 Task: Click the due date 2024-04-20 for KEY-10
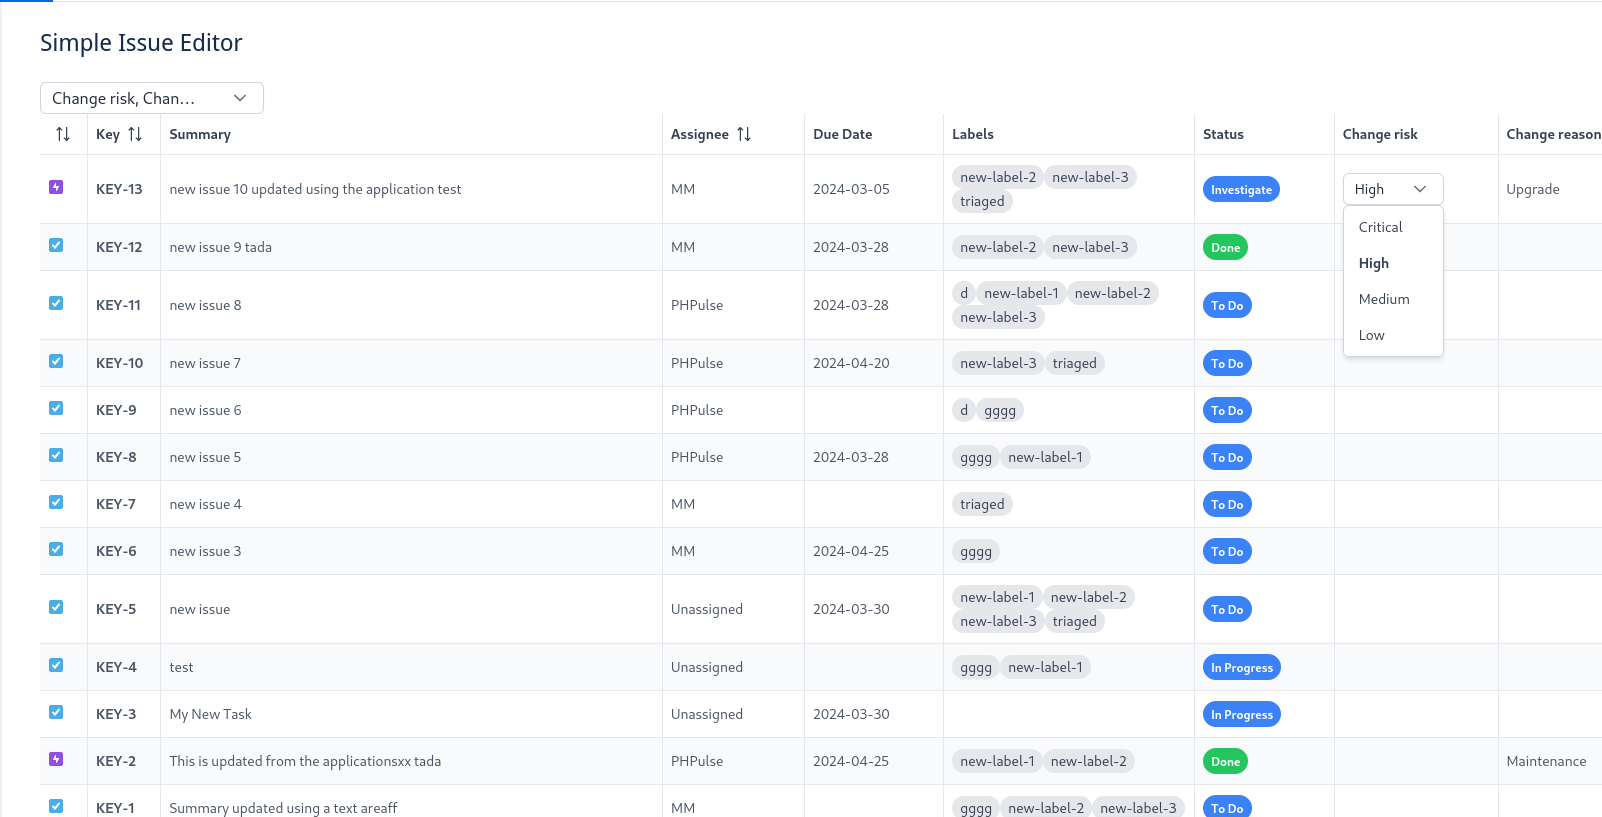(851, 364)
